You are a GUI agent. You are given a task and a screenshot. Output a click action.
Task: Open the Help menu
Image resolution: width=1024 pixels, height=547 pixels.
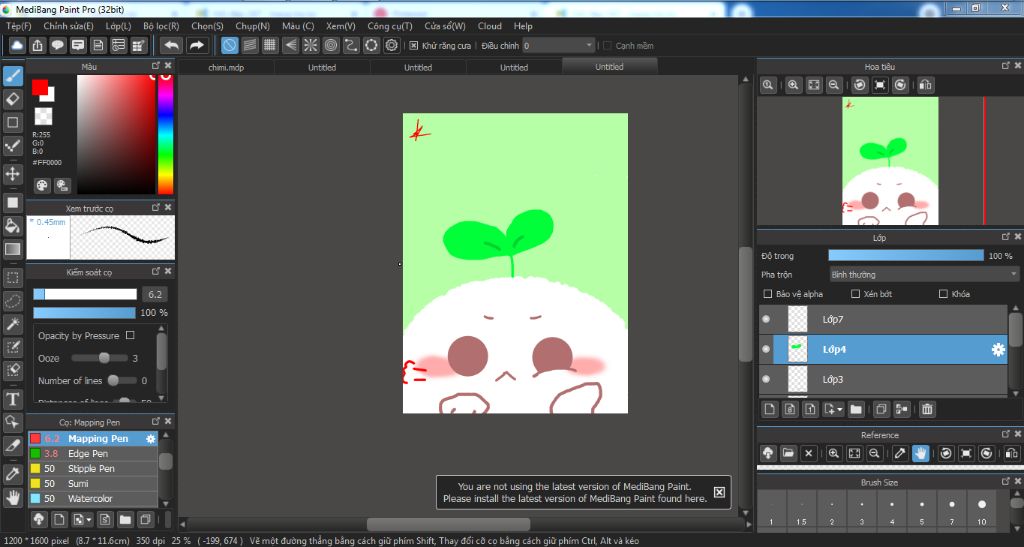pos(523,26)
